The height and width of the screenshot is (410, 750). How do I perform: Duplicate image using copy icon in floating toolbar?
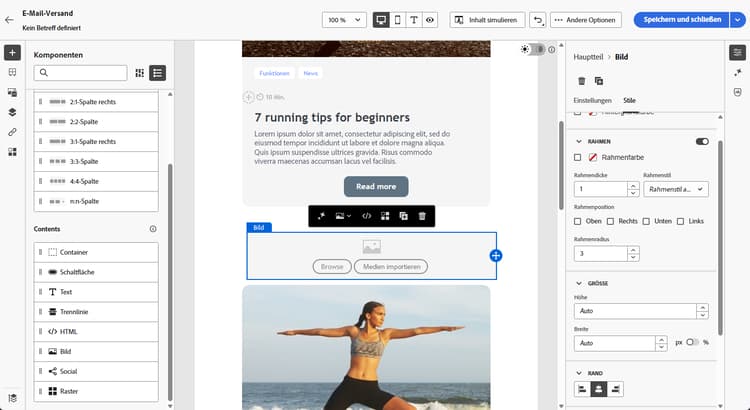[404, 216]
